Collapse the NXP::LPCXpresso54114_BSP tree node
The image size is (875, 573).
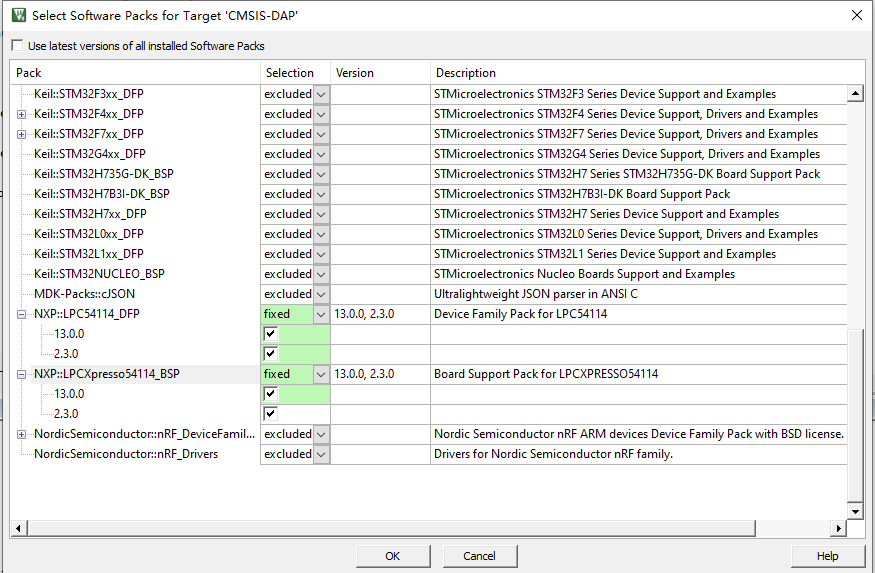point(22,374)
